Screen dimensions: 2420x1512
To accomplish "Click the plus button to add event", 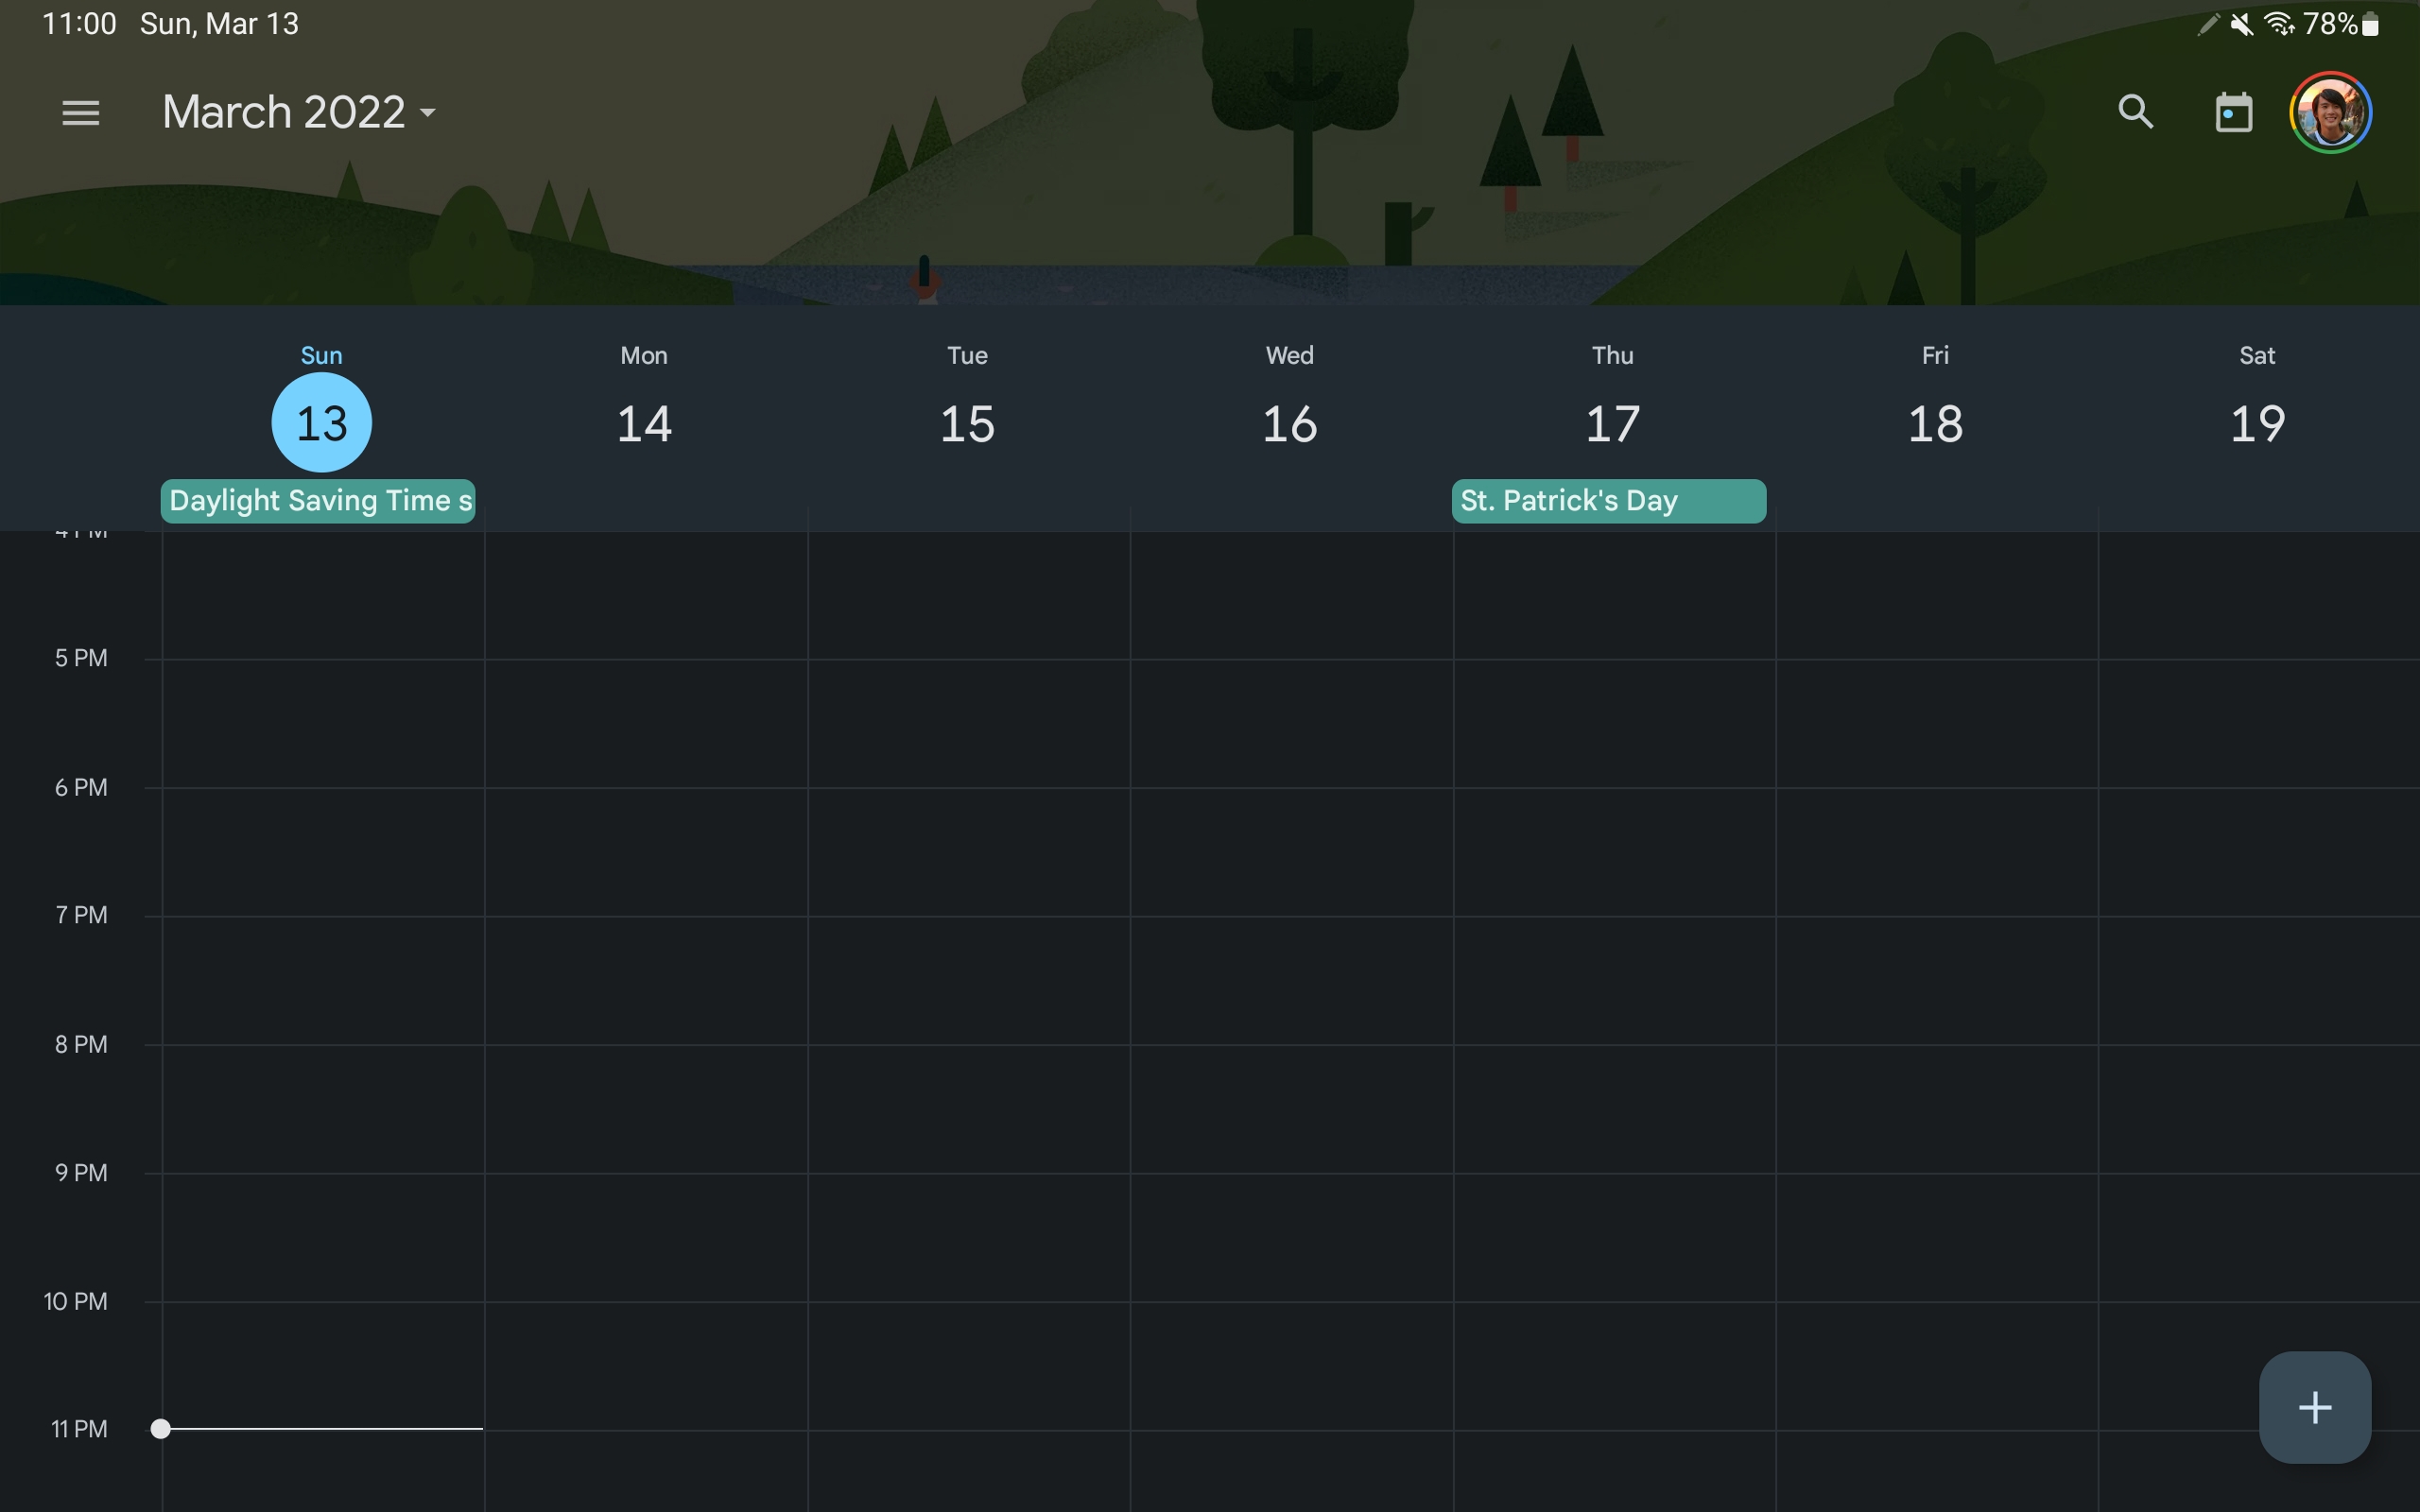I will (2315, 1406).
